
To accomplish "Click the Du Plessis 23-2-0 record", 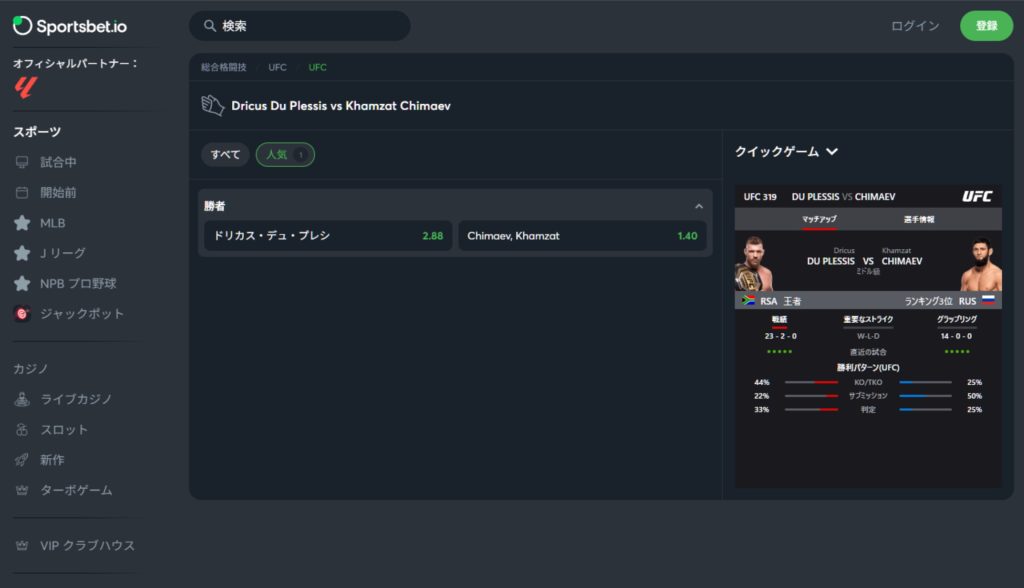I will pyautogui.click(x=780, y=336).
